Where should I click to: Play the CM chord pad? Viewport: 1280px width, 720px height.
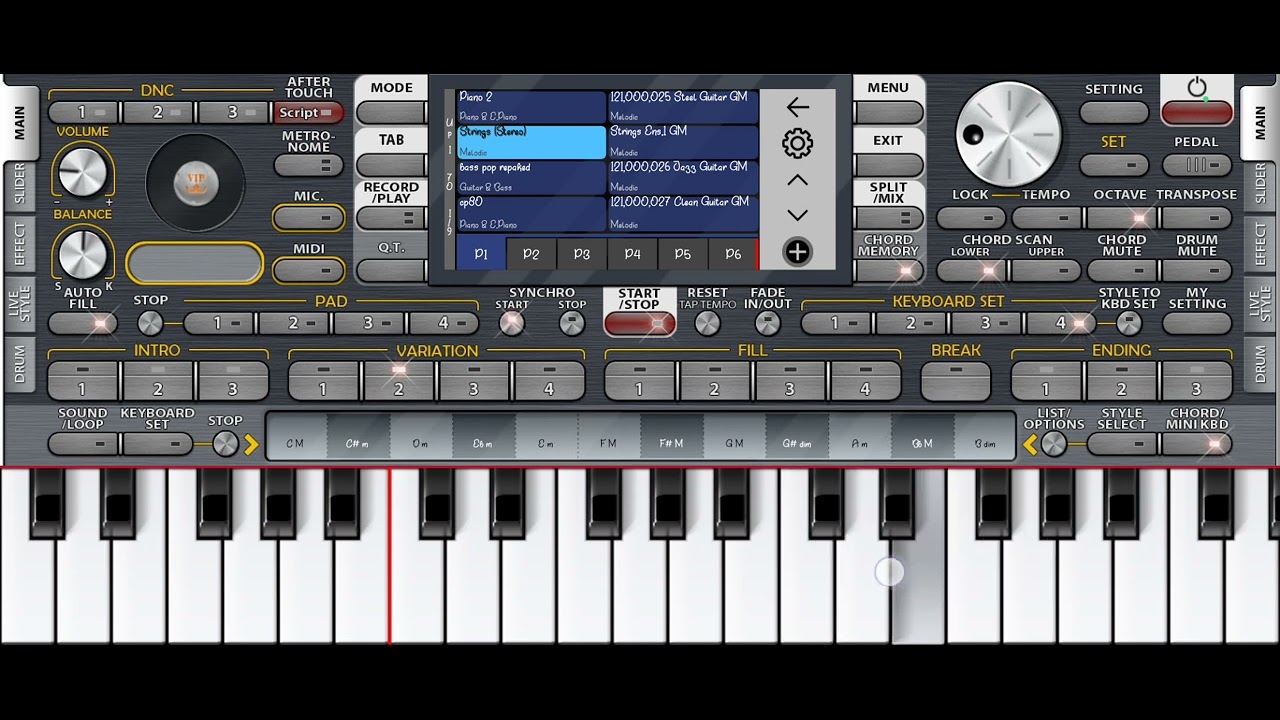(295, 443)
